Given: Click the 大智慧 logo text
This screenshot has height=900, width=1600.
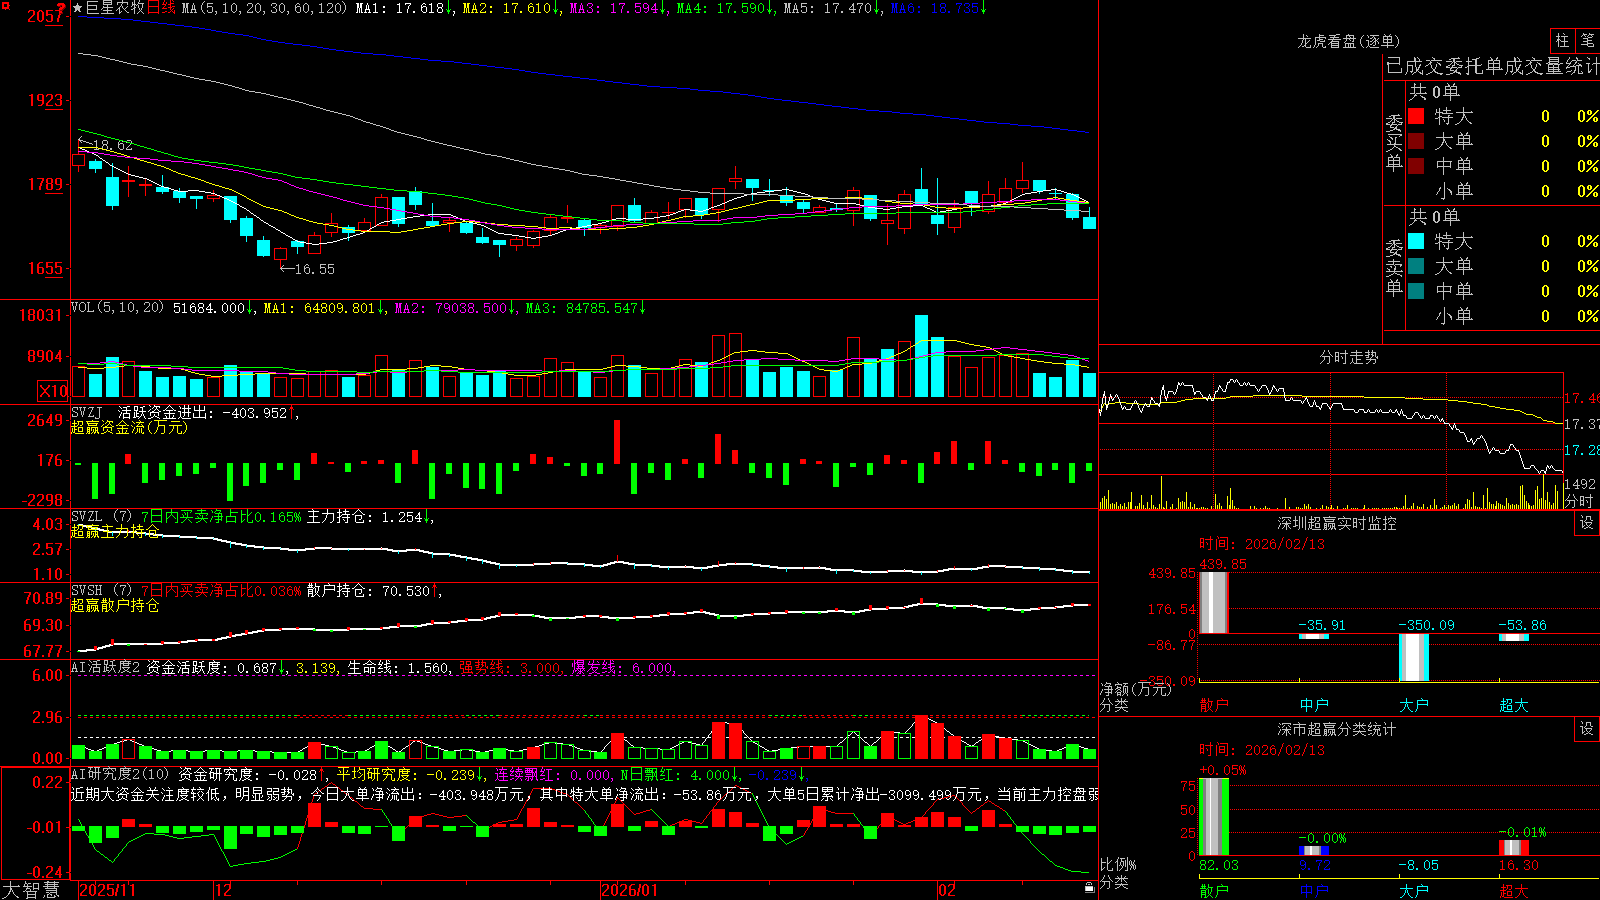Looking at the screenshot, I should (31, 889).
